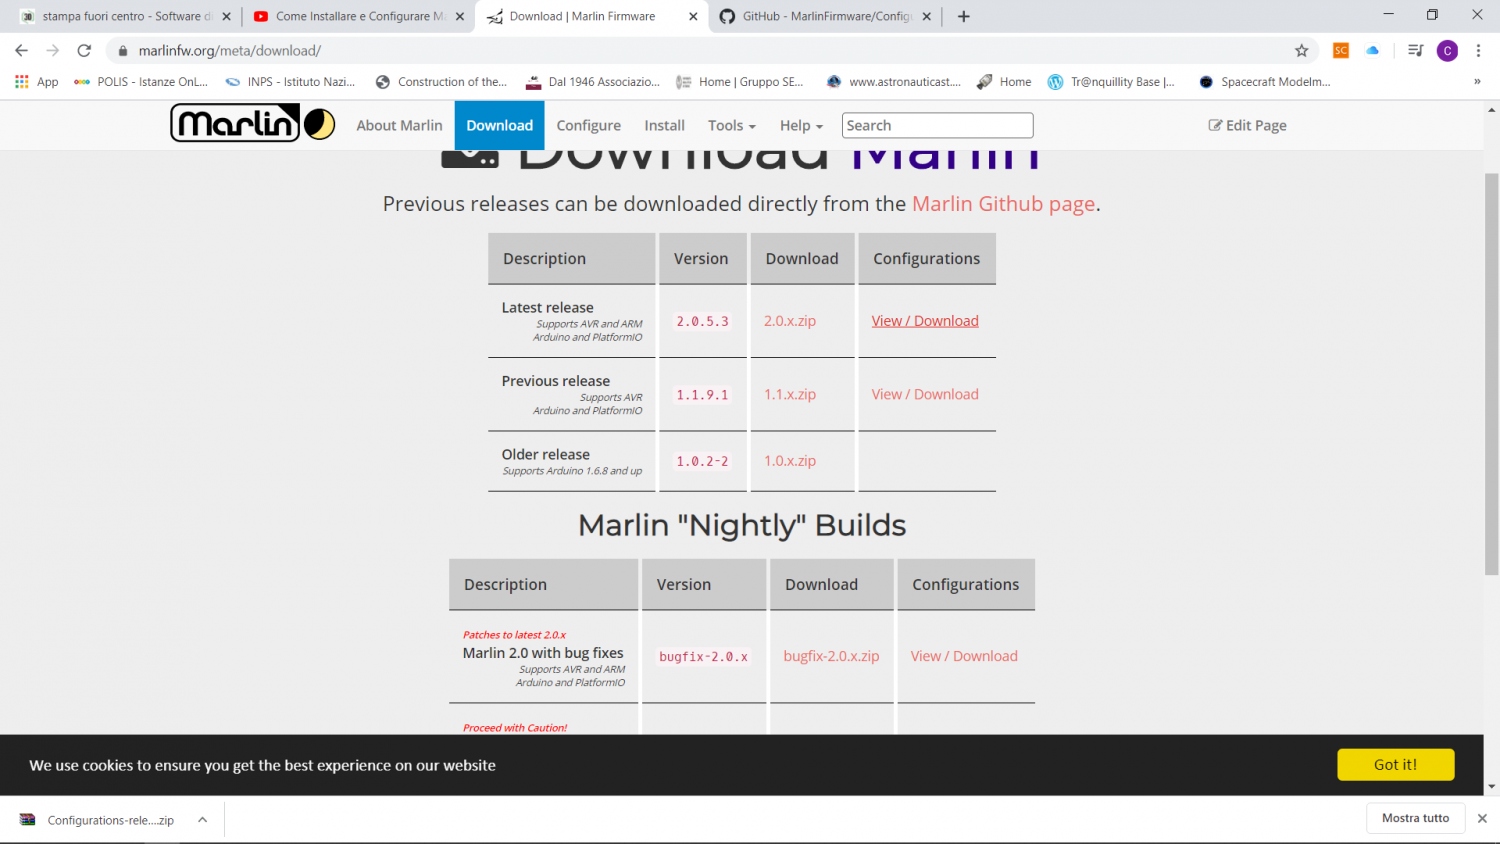1500x844 pixels.
Task: Accept cookies with Got it! button
Action: (1395, 764)
